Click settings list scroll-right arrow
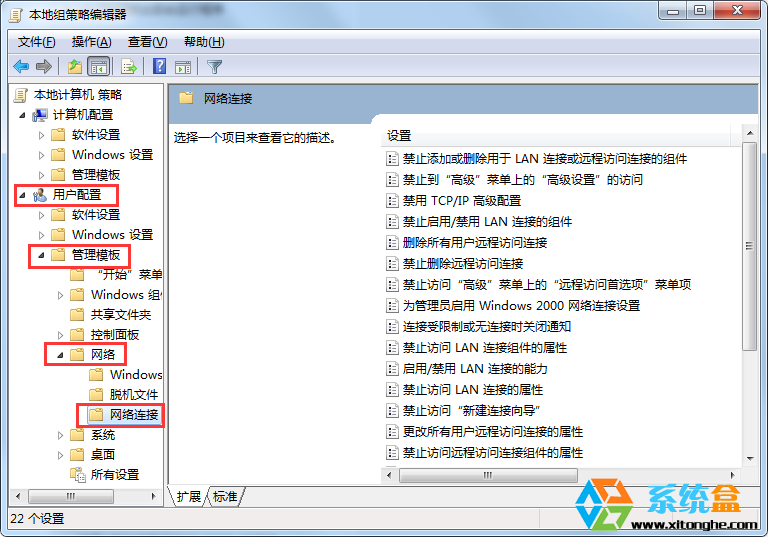768x537 pixels. pos(732,475)
